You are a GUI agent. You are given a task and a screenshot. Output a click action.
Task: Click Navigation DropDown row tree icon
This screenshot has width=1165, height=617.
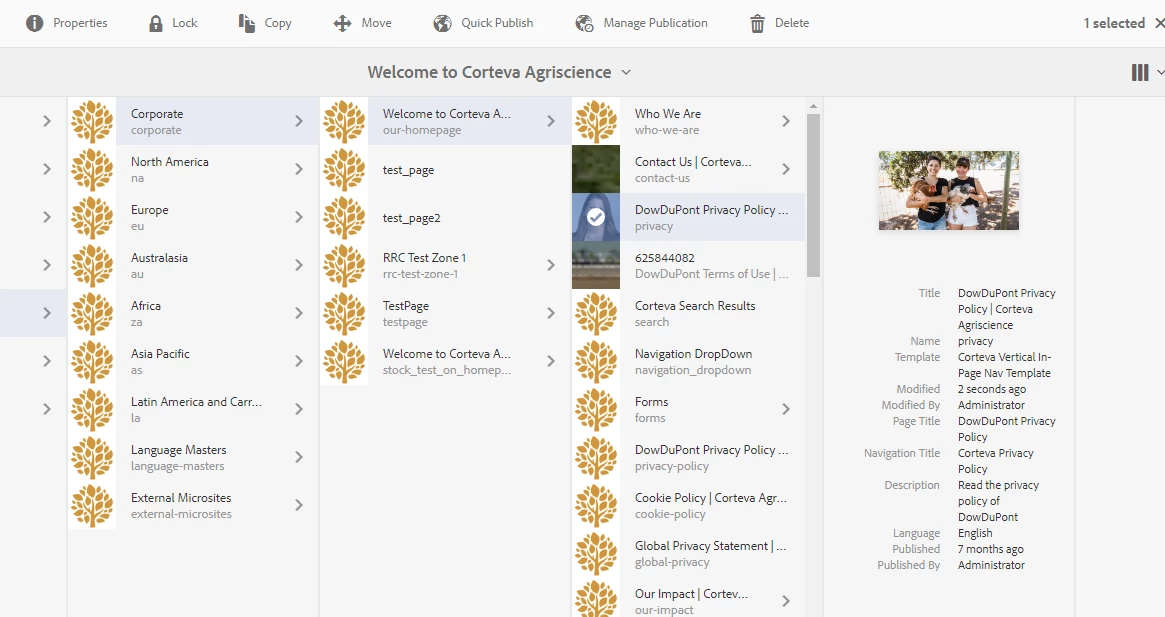coord(596,361)
